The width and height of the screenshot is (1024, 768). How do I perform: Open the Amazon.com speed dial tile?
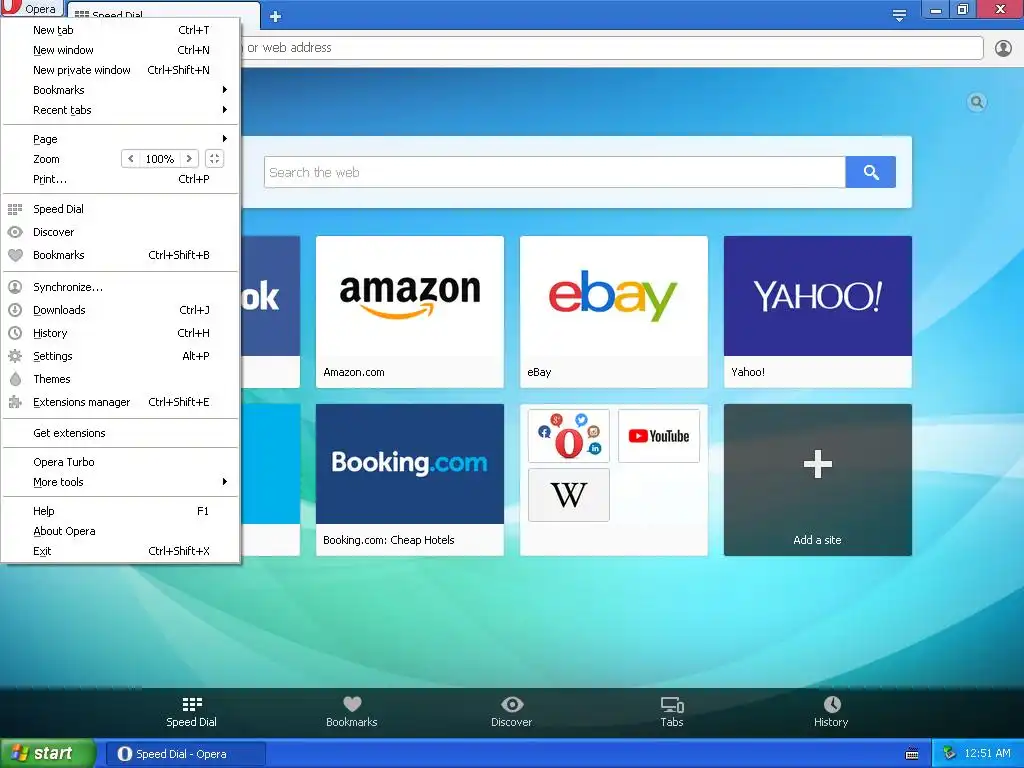coord(410,312)
